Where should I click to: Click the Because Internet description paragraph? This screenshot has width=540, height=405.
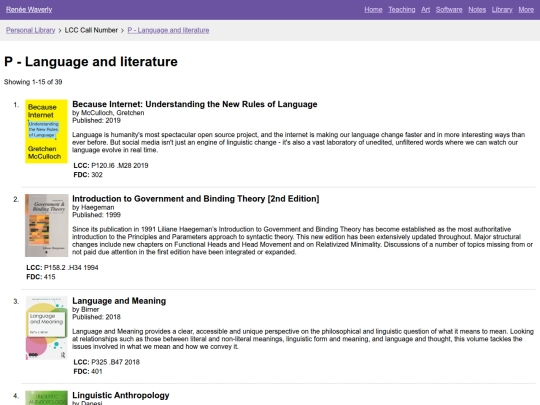pyautogui.click(x=298, y=142)
